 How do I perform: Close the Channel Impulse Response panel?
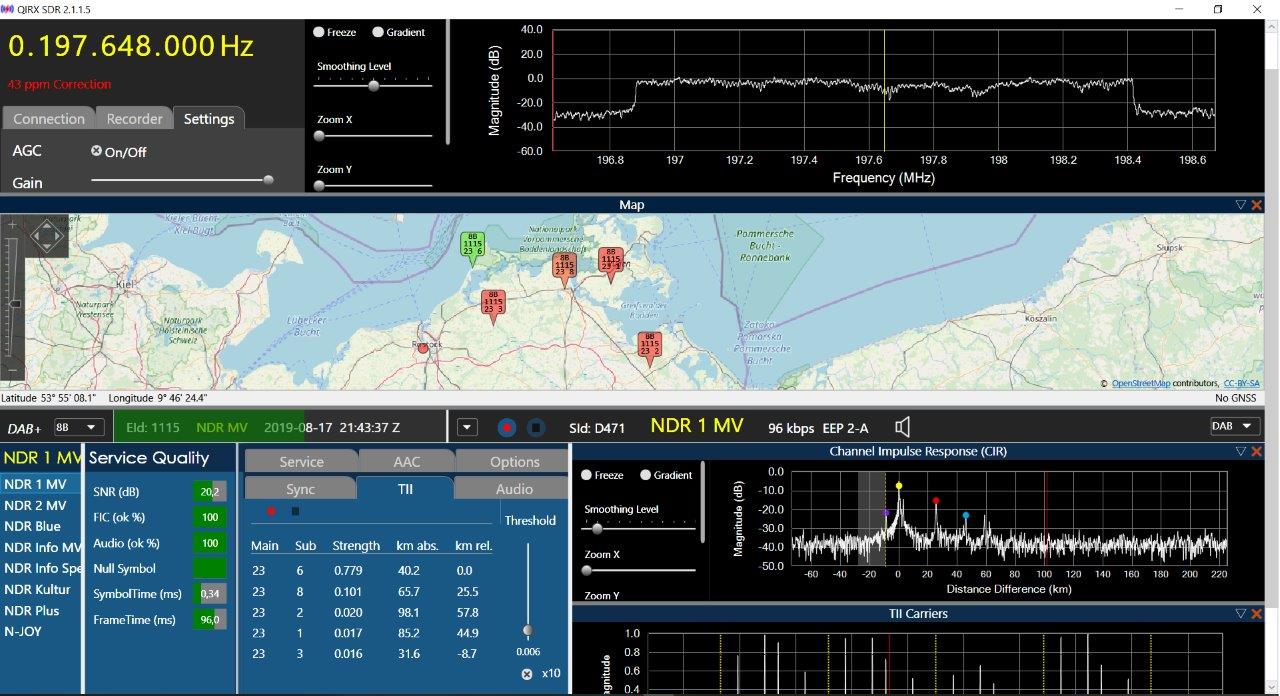click(x=1257, y=452)
